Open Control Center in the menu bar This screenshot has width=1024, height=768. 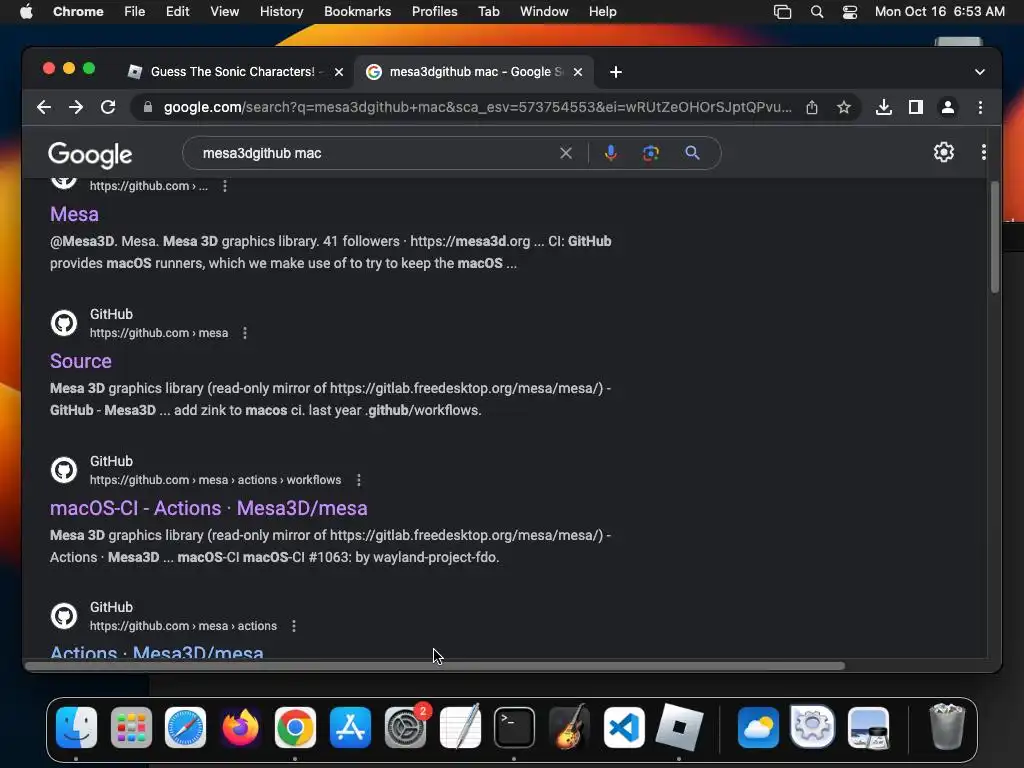pyautogui.click(x=850, y=12)
